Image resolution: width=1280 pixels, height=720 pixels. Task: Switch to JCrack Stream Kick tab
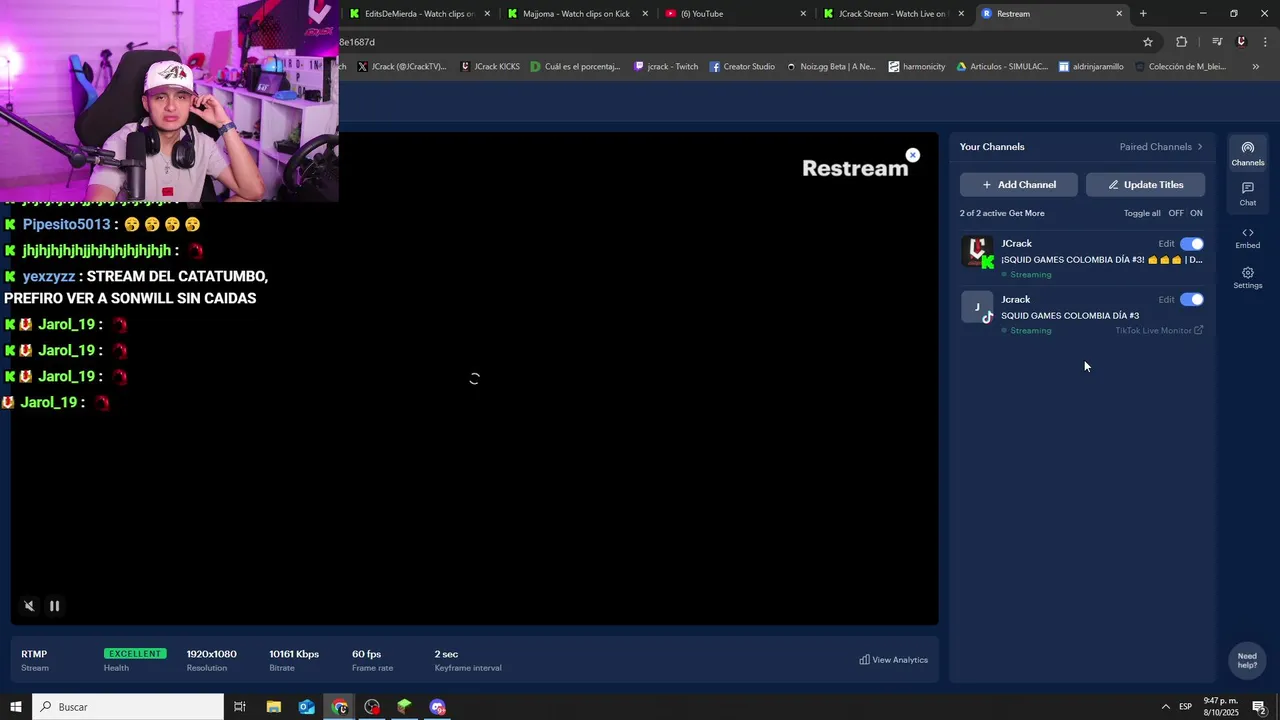[893, 14]
